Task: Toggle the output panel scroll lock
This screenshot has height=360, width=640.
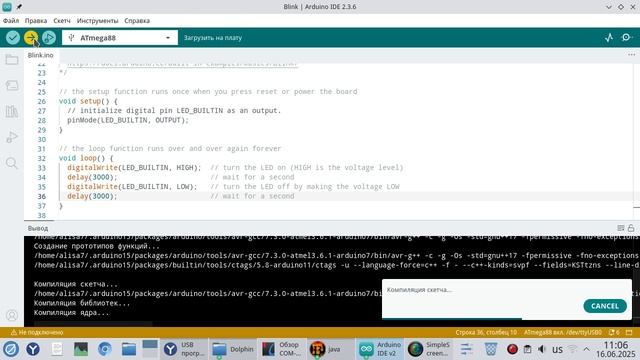Action: click(631, 228)
